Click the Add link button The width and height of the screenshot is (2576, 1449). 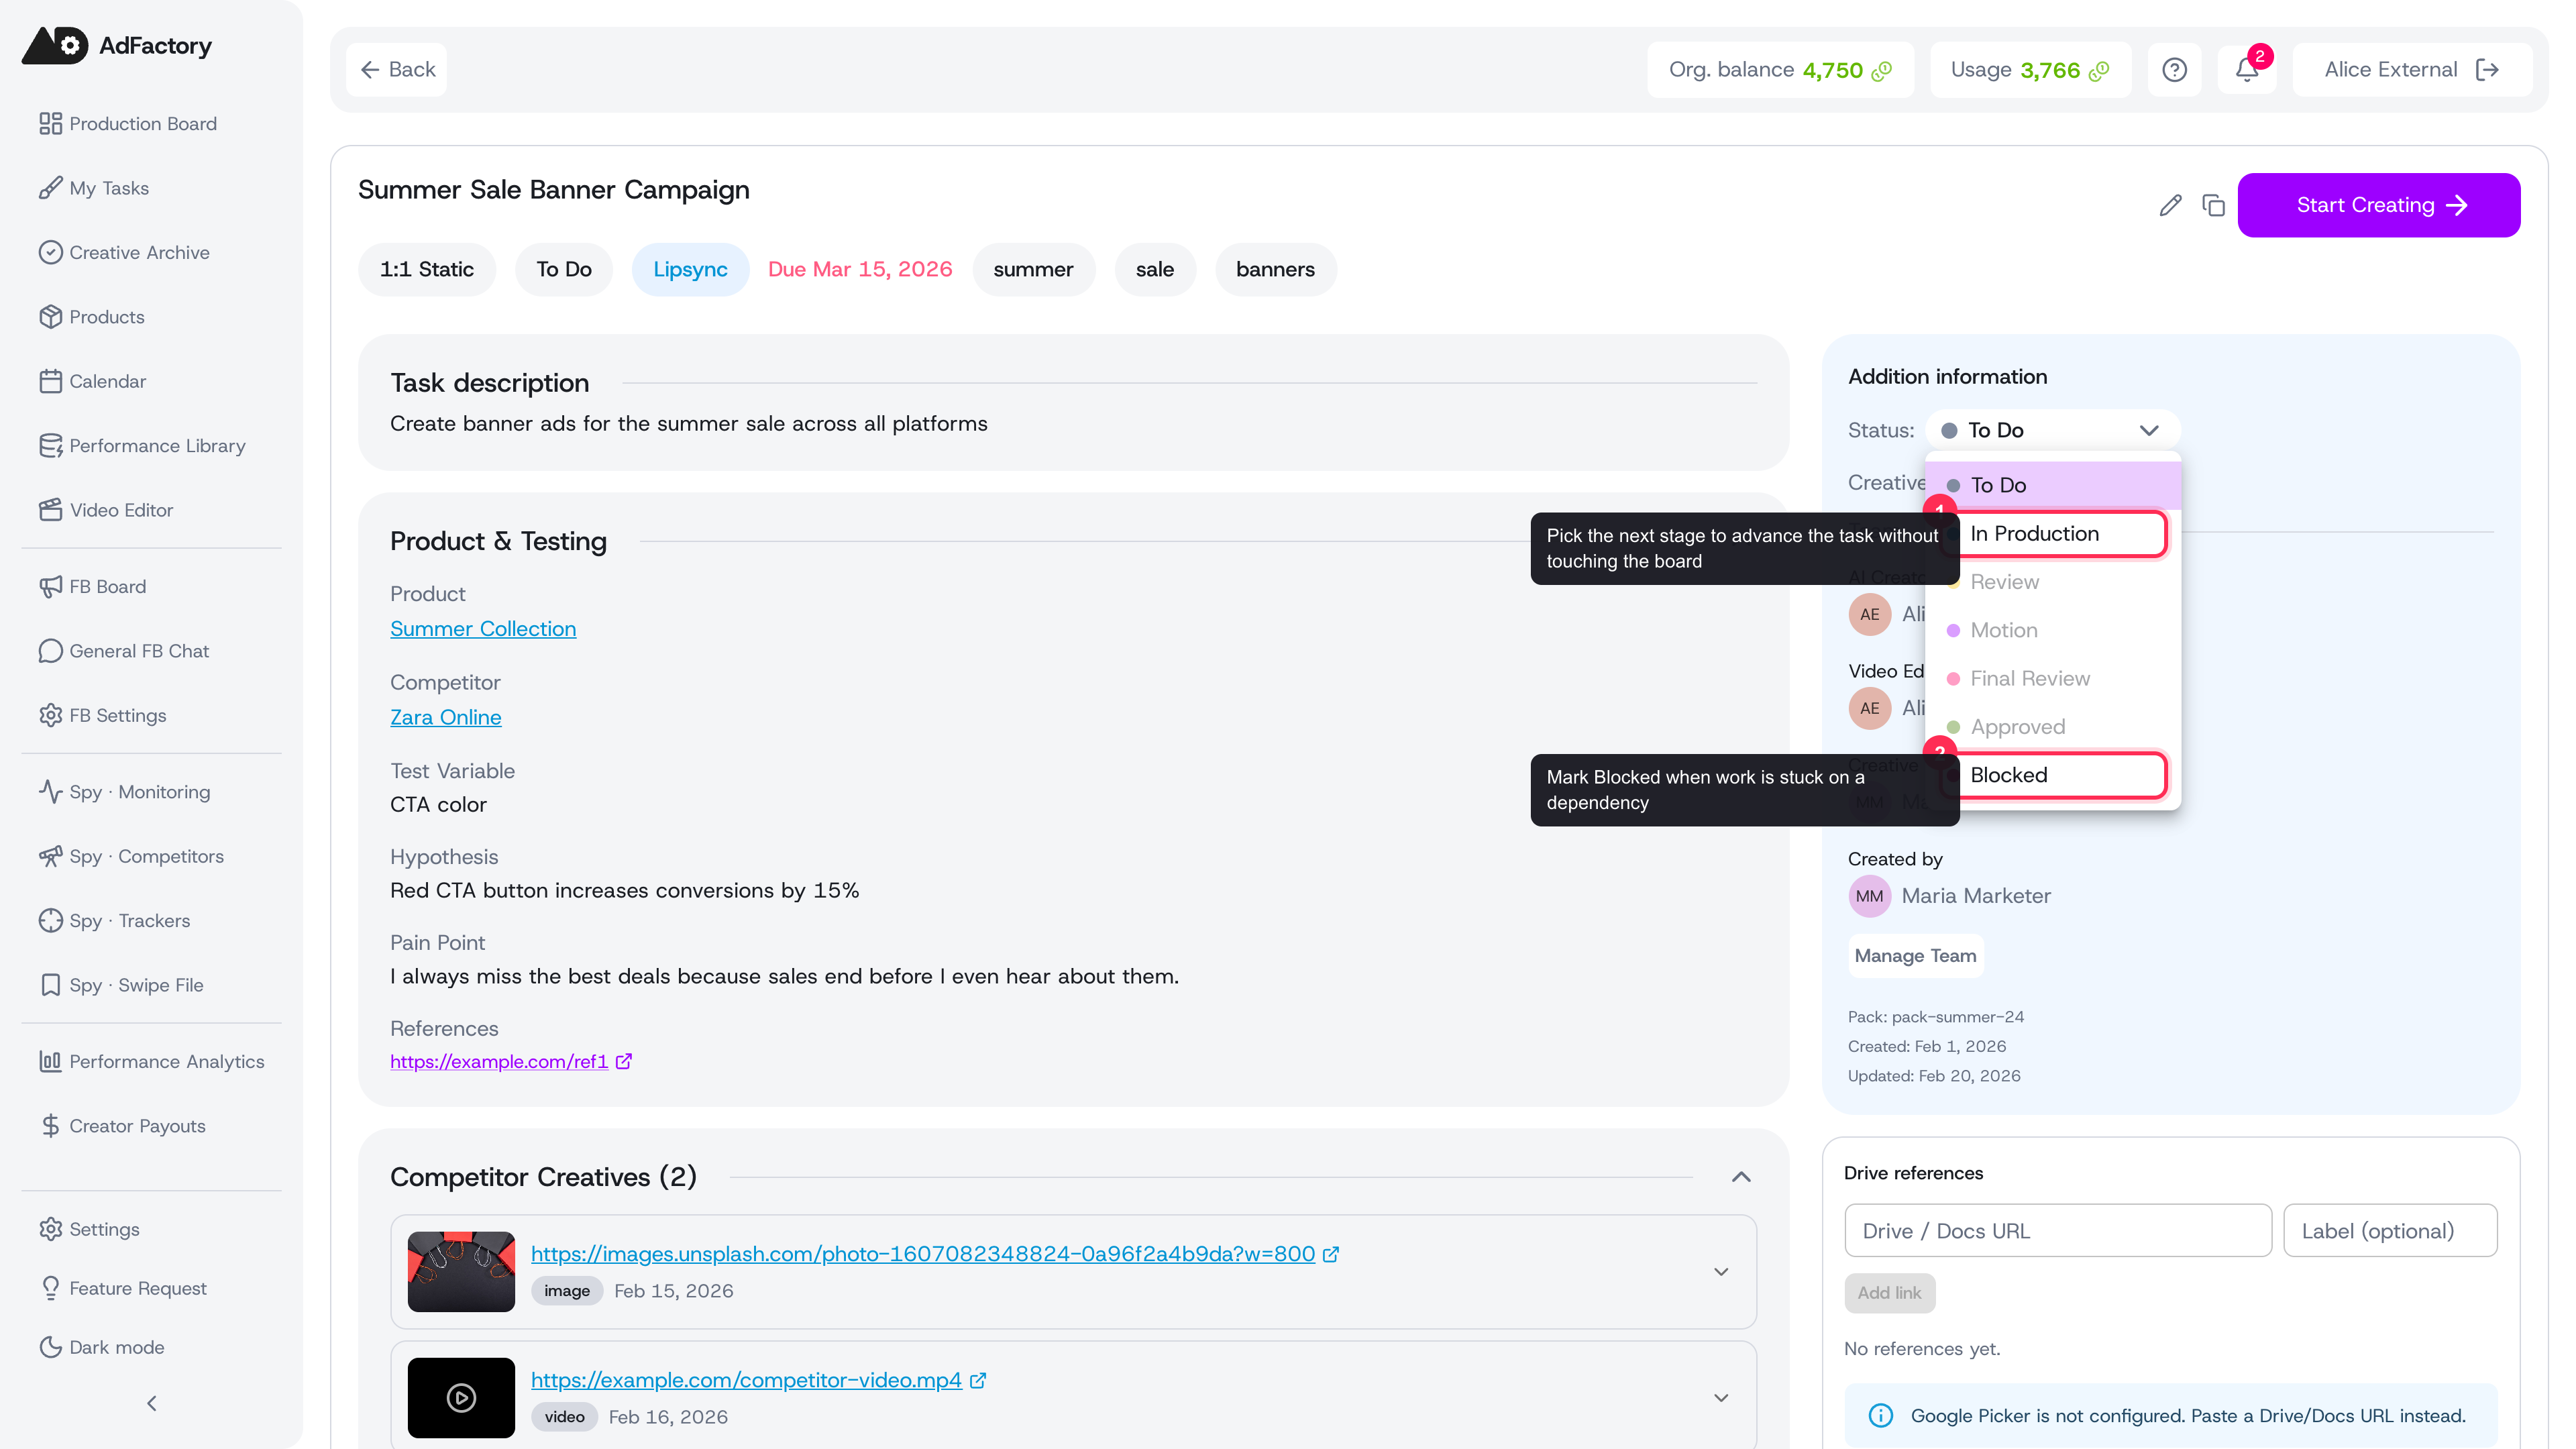tap(1889, 1293)
